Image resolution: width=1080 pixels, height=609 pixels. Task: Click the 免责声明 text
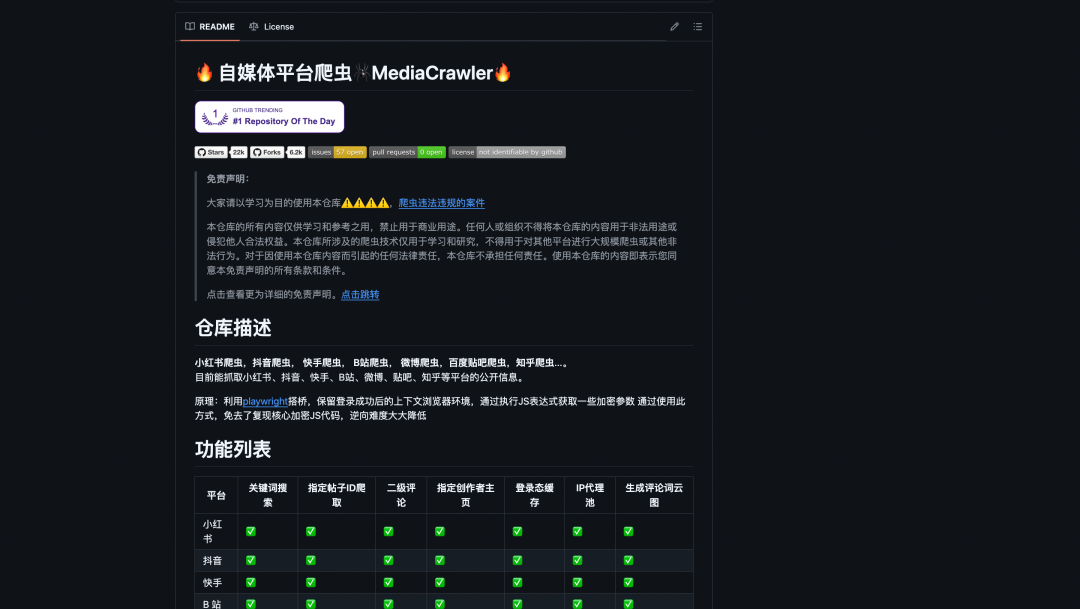pos(227,179)
